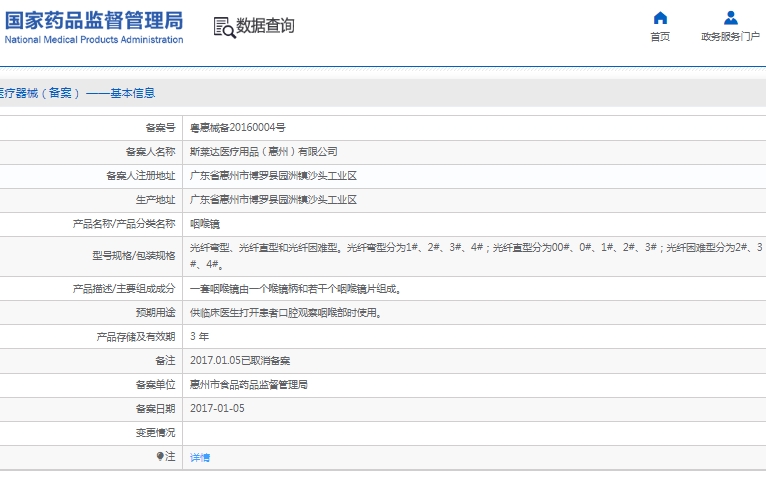
Task: Click the 型号规格/包装规格 label
Action: point(133,255)
